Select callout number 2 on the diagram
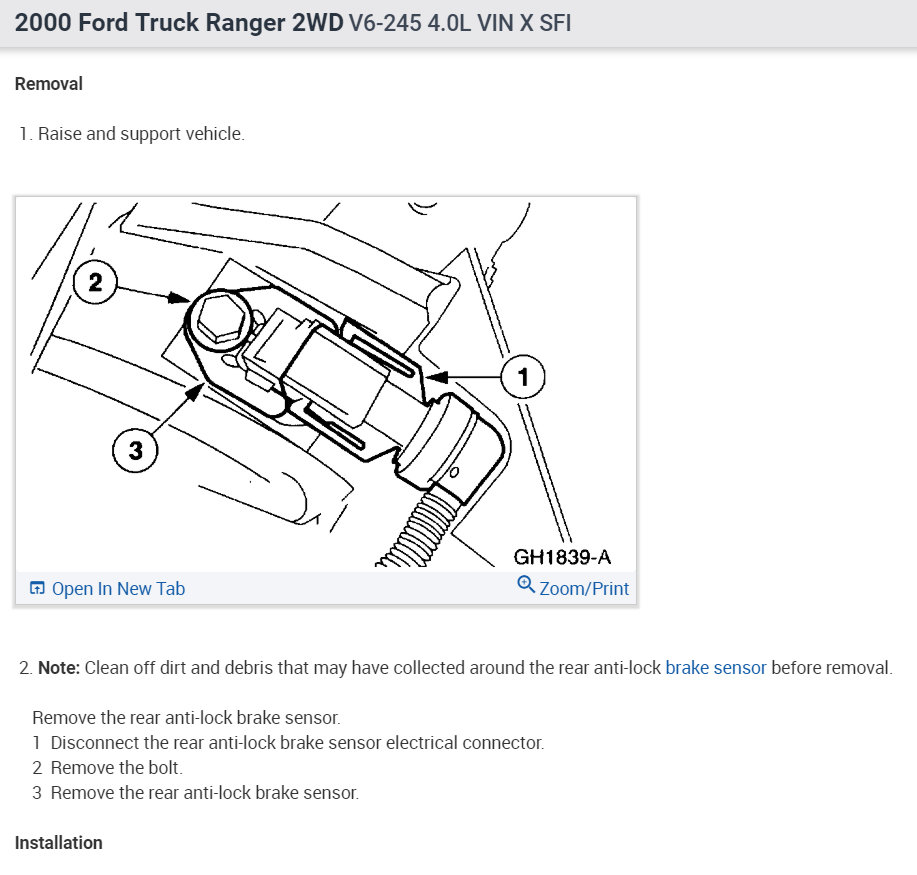This screenshot has height=875, width=917. coord(96,283)
